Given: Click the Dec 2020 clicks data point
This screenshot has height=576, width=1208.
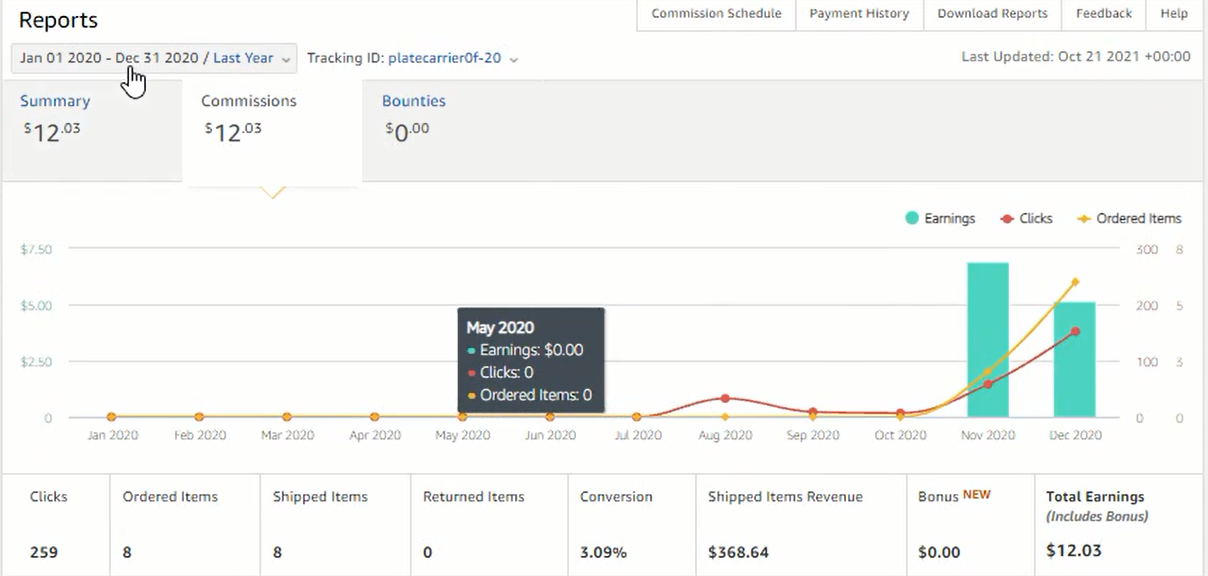Looking at the screenshot, I should point(1075,331).
